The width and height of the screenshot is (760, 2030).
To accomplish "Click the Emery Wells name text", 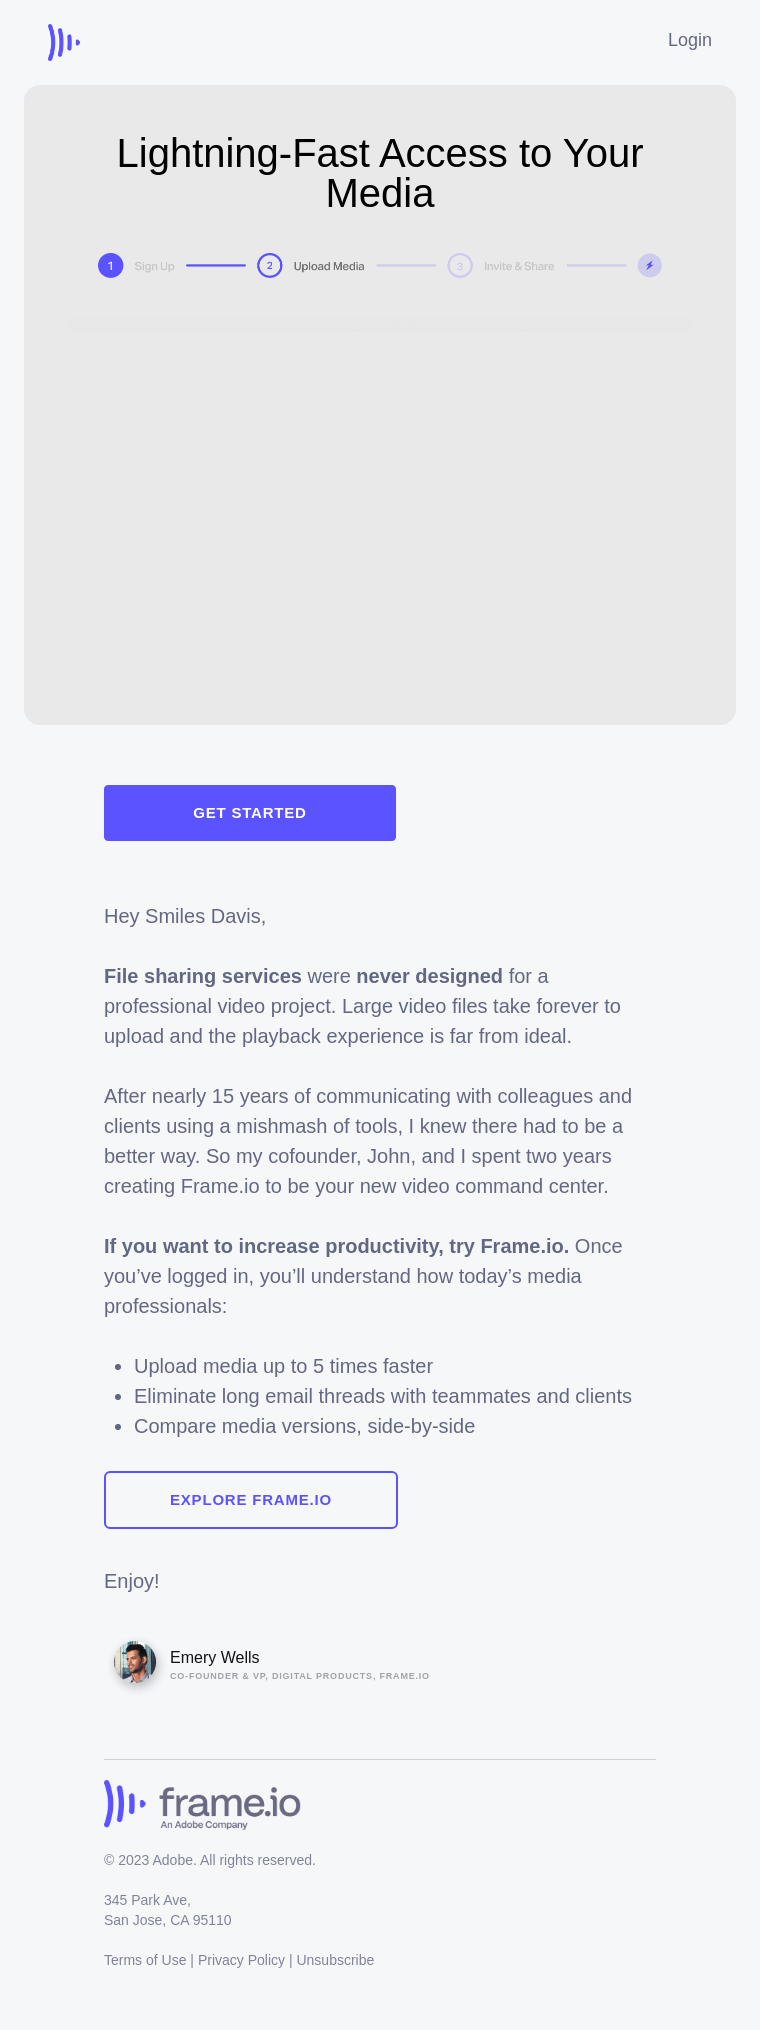I will coord(214,1657).
